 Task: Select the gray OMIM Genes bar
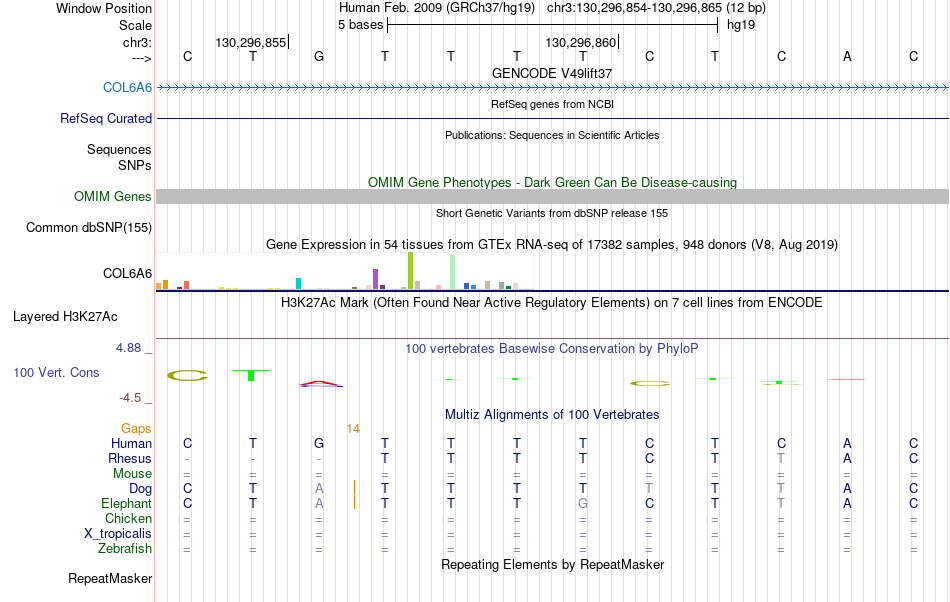point(552,196)
